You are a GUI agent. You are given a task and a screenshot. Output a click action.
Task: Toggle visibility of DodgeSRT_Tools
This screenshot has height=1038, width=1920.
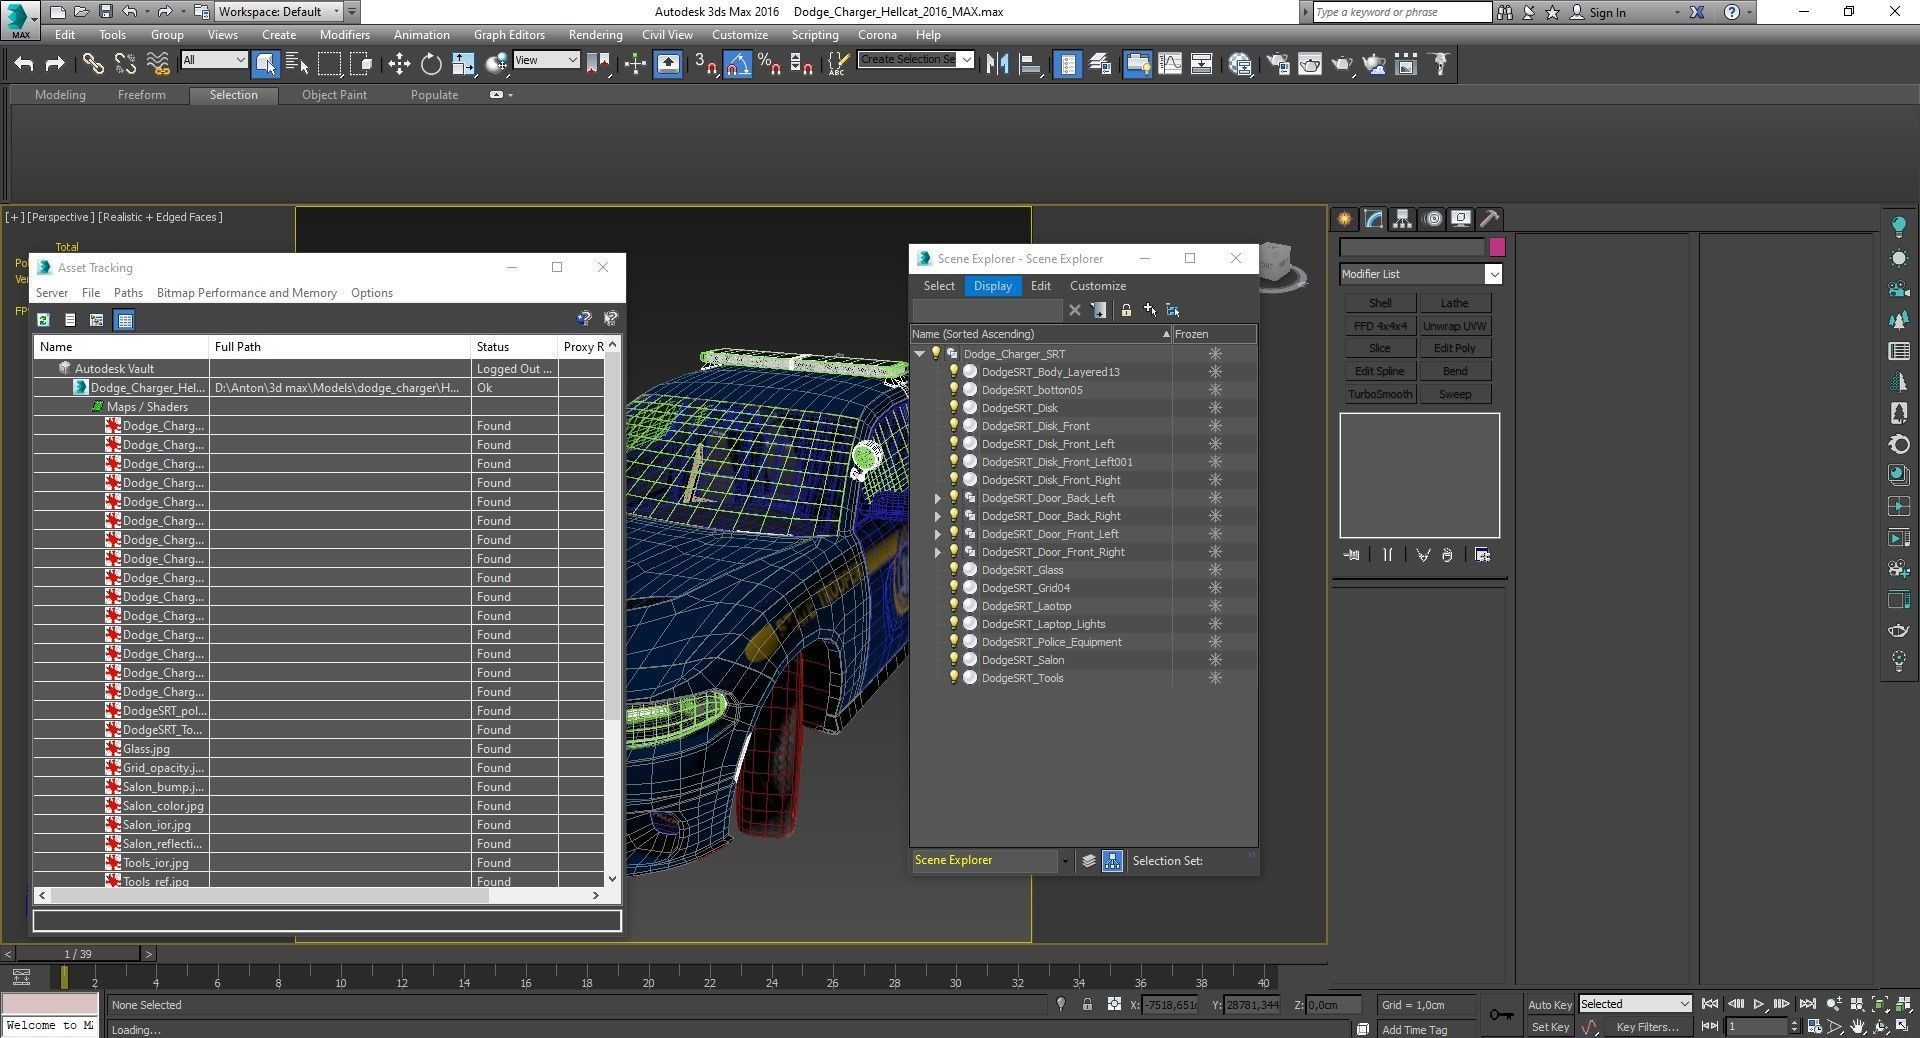point(953,678)
